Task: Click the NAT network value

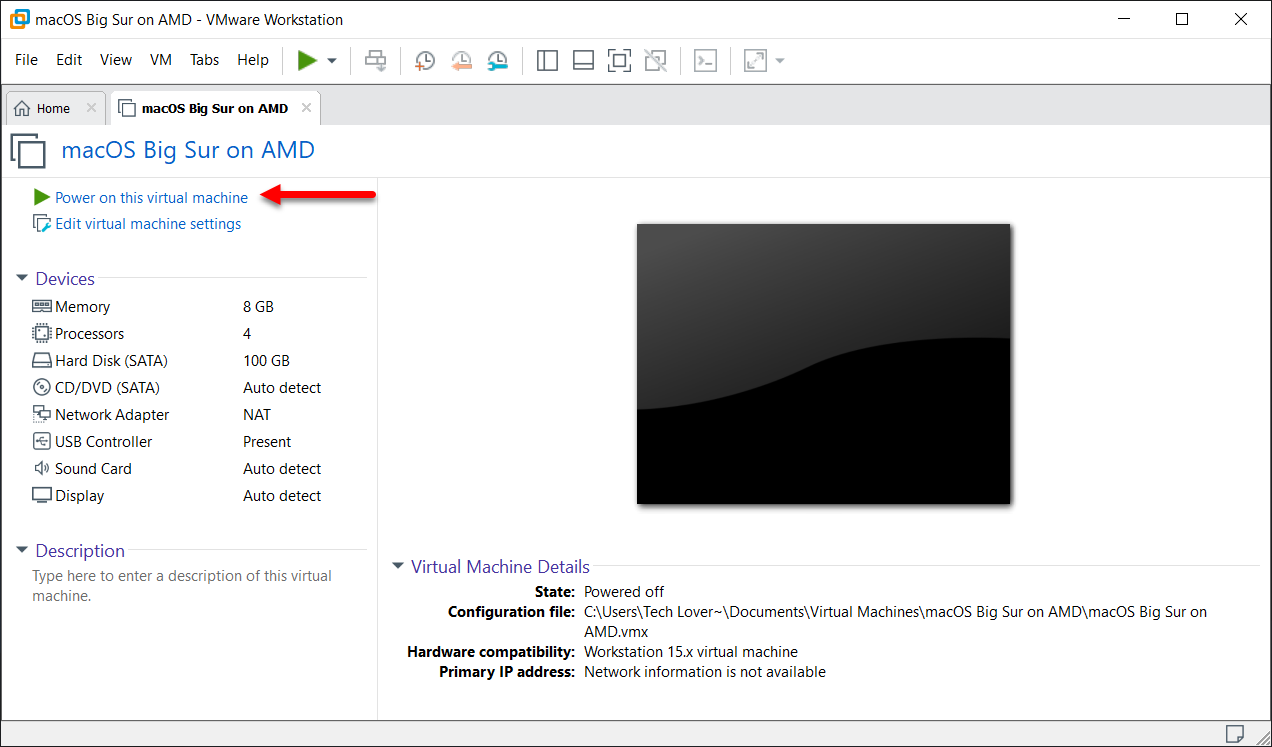Action: [257, 415]
